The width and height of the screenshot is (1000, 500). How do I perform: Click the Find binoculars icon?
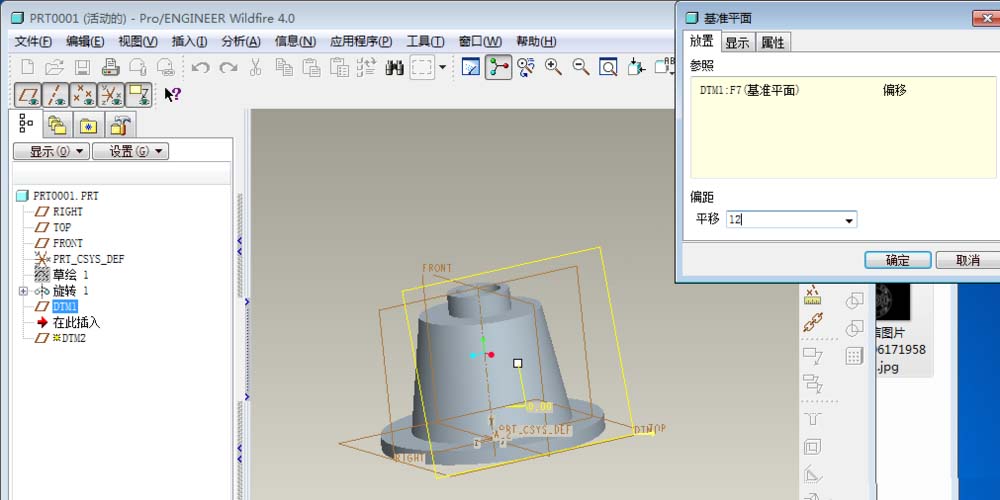pos(395,67)
